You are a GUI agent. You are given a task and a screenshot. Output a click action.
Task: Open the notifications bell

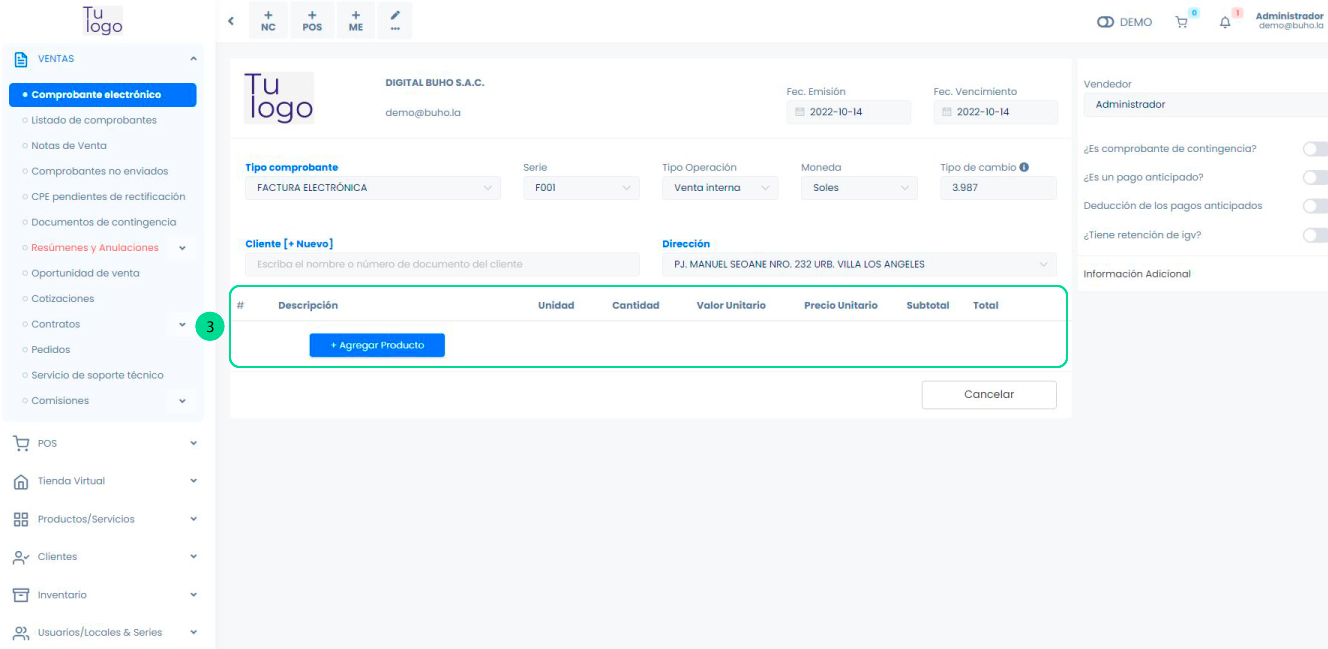1225,22
